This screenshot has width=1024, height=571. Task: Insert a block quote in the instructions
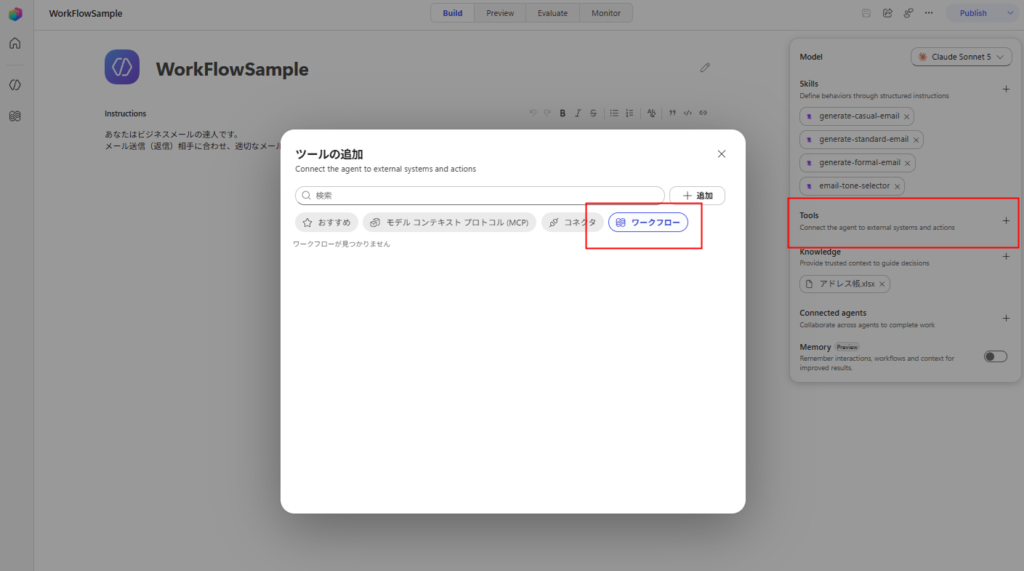click(x=672, y=113)
